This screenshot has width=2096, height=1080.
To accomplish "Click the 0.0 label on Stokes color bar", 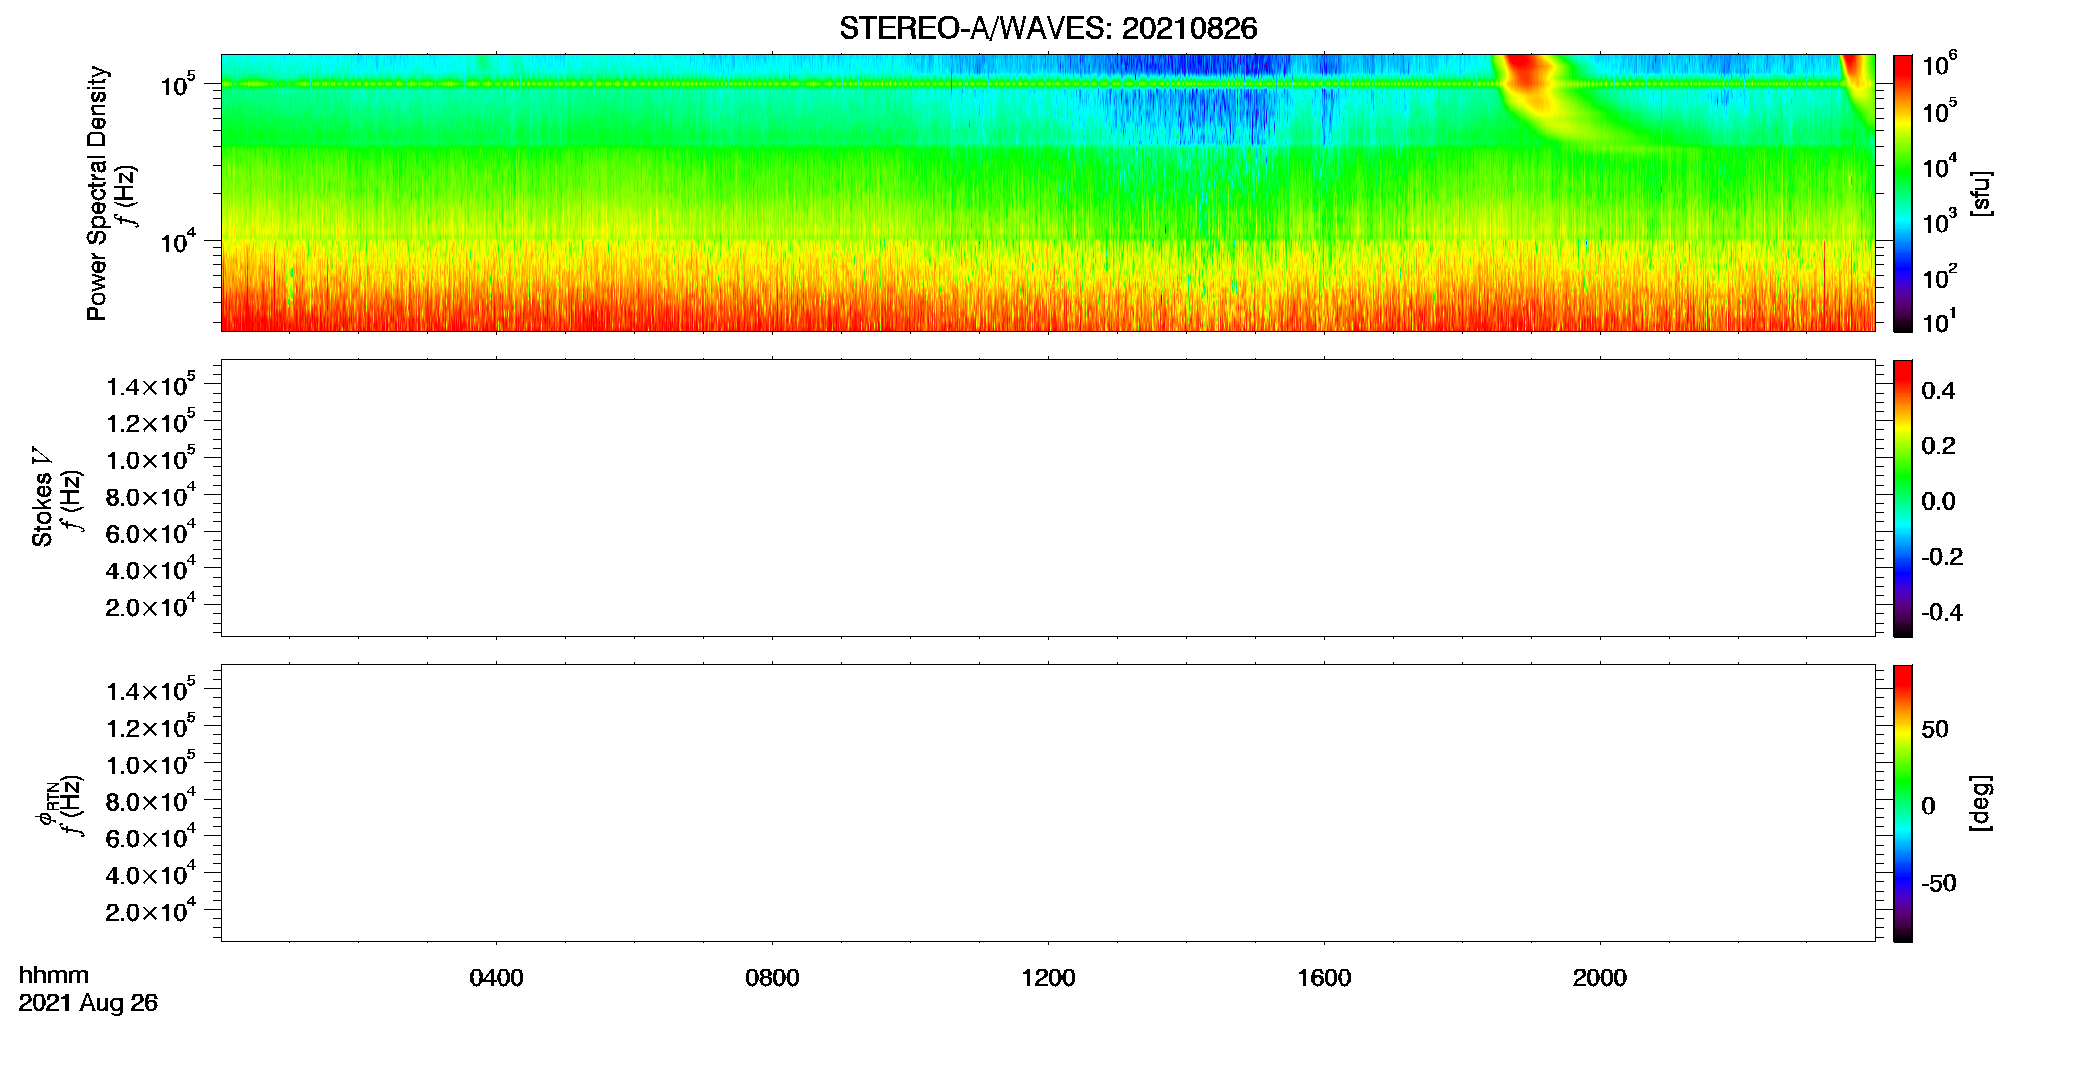I will tap(1938, 502).
